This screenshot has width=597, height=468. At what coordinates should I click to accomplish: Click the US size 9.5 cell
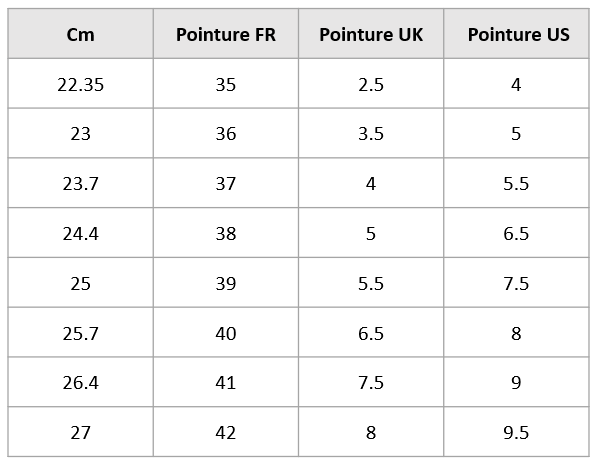[516, 432]
